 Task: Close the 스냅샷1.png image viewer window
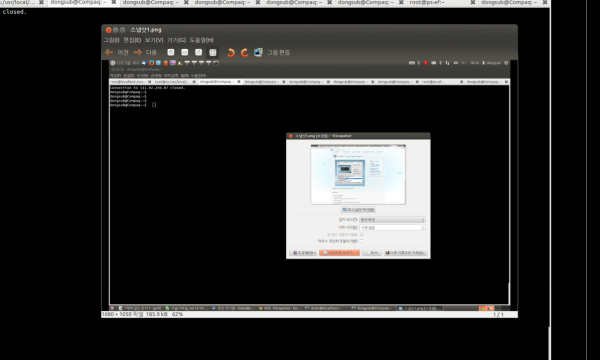tap(108, 30)
